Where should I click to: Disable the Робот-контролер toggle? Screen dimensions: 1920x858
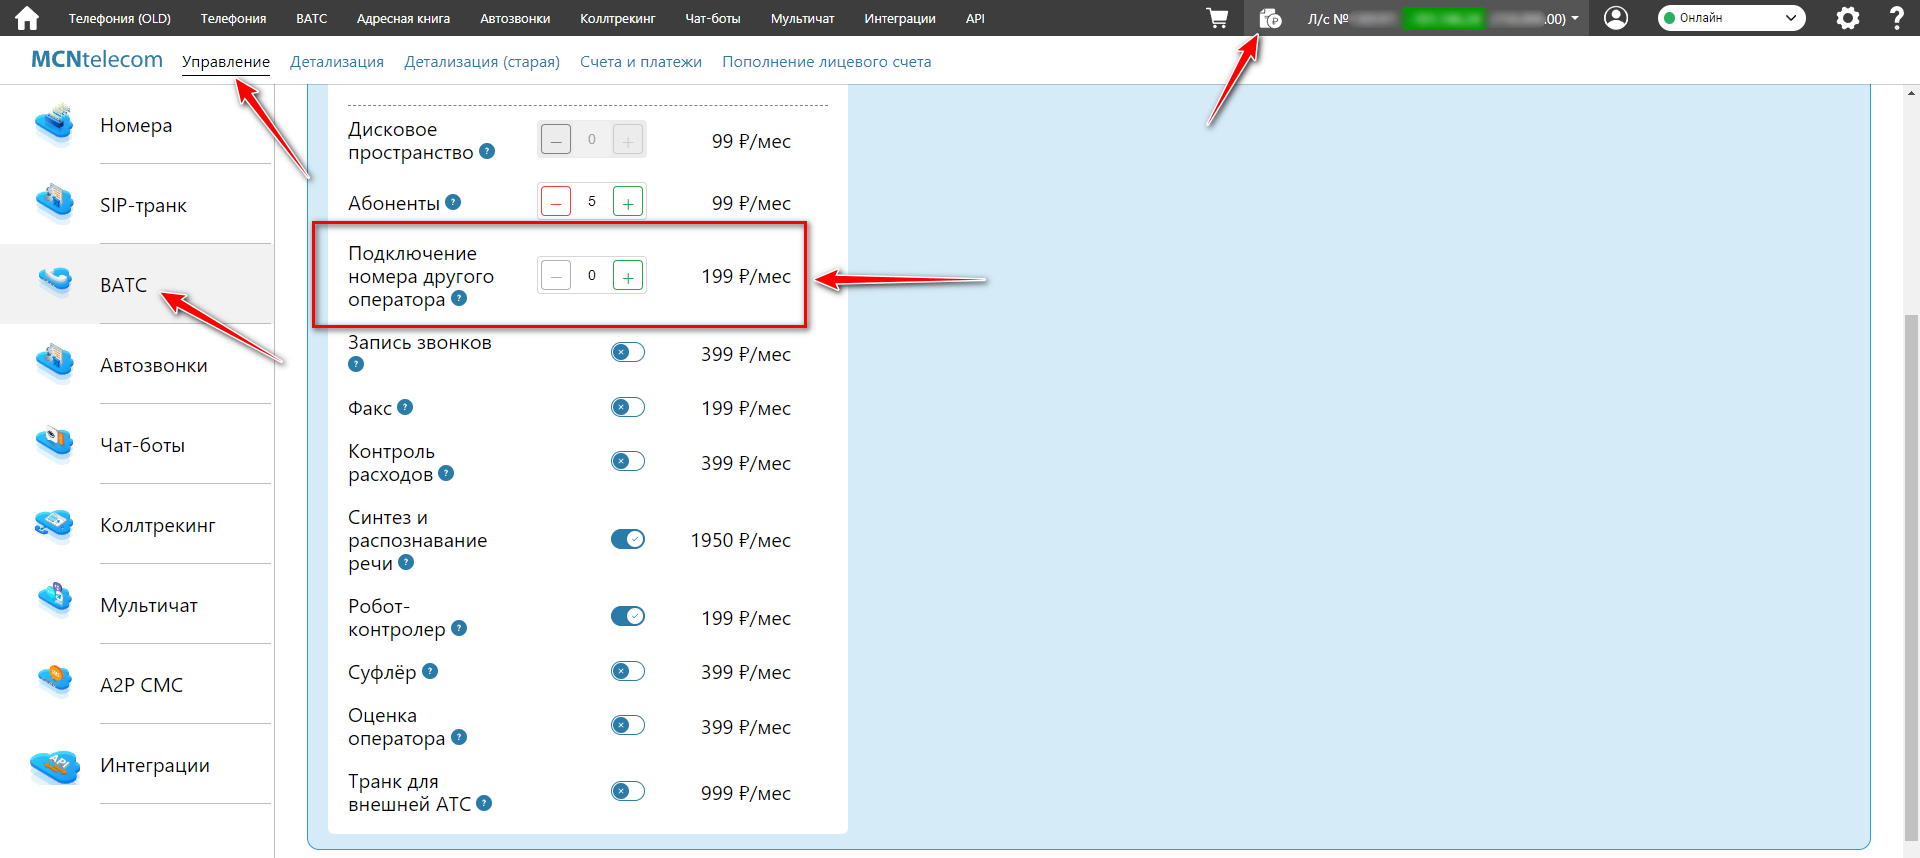pyautogui.click(x=628, y=616)
